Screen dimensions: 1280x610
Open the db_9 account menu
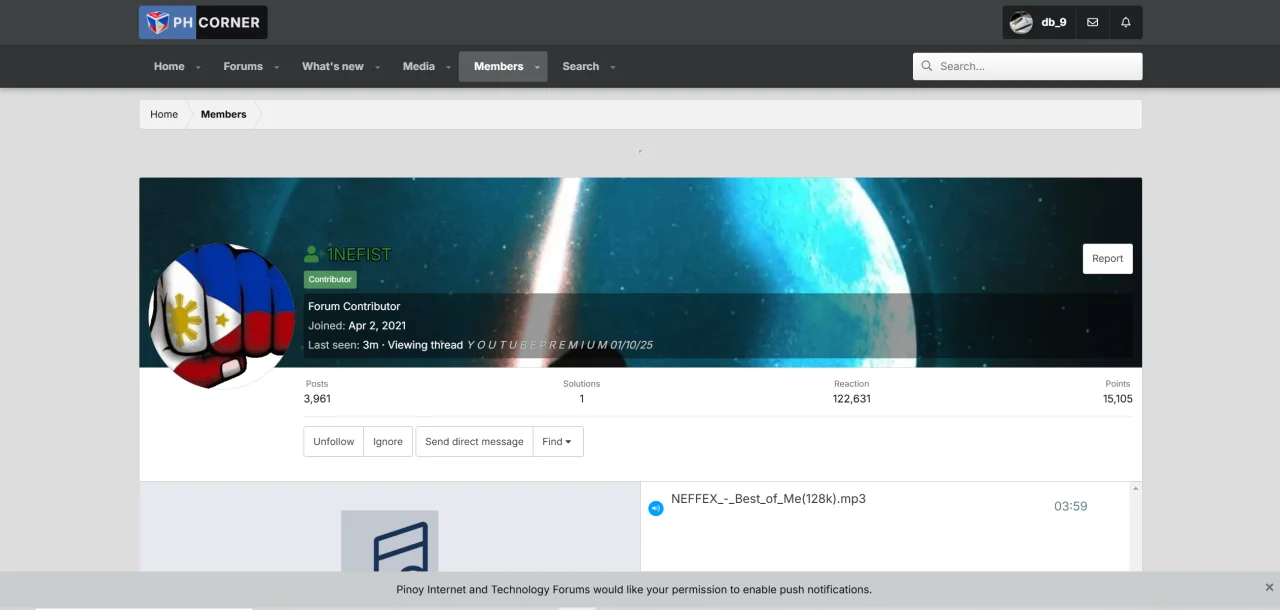(x=1039, y=22)
